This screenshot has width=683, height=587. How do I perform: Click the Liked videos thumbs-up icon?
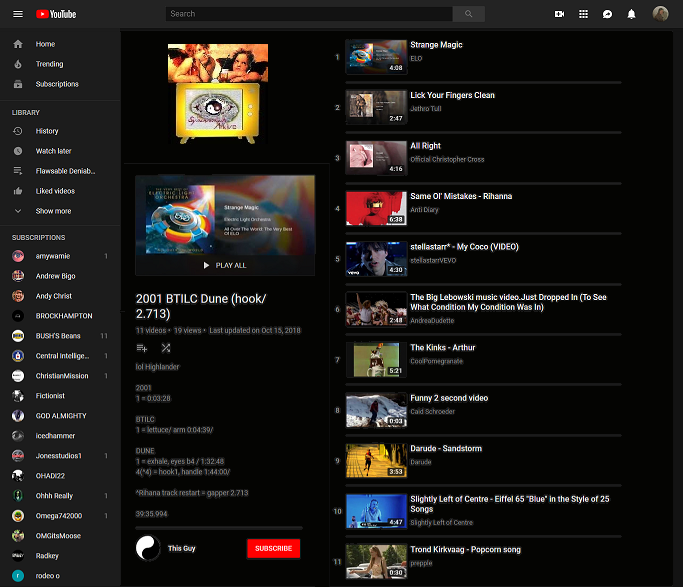tap(18, 191)
